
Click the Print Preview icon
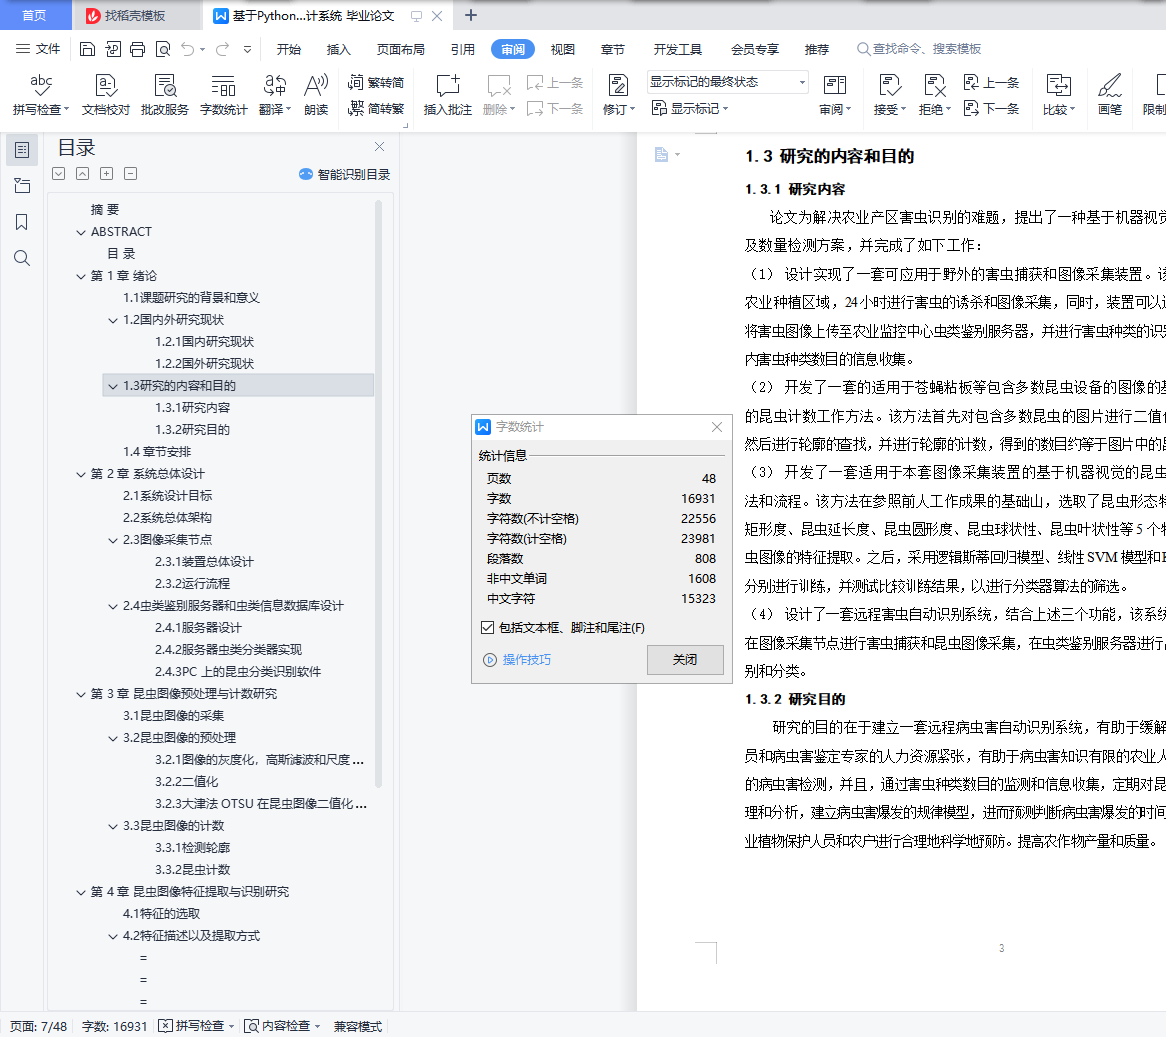click(x=163, y=49)
